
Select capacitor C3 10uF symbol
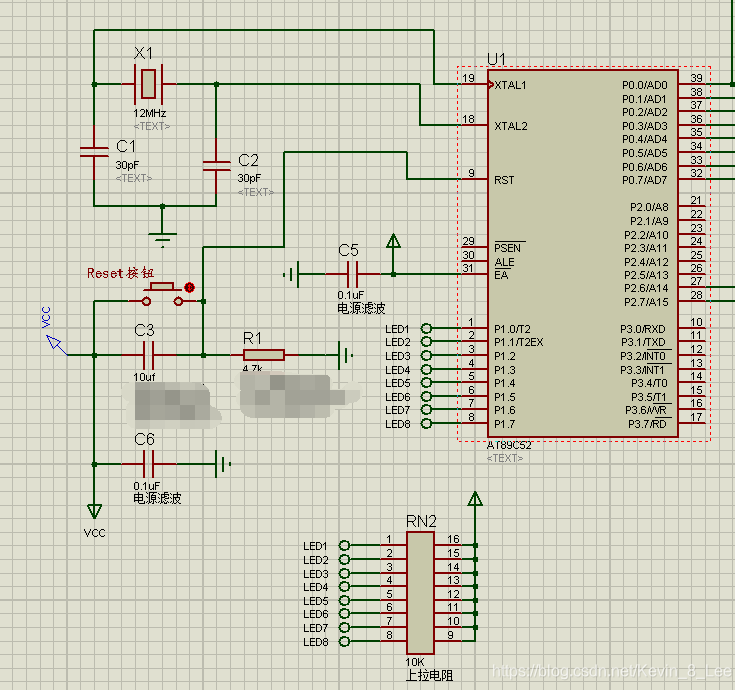click(x=148, y=355)
